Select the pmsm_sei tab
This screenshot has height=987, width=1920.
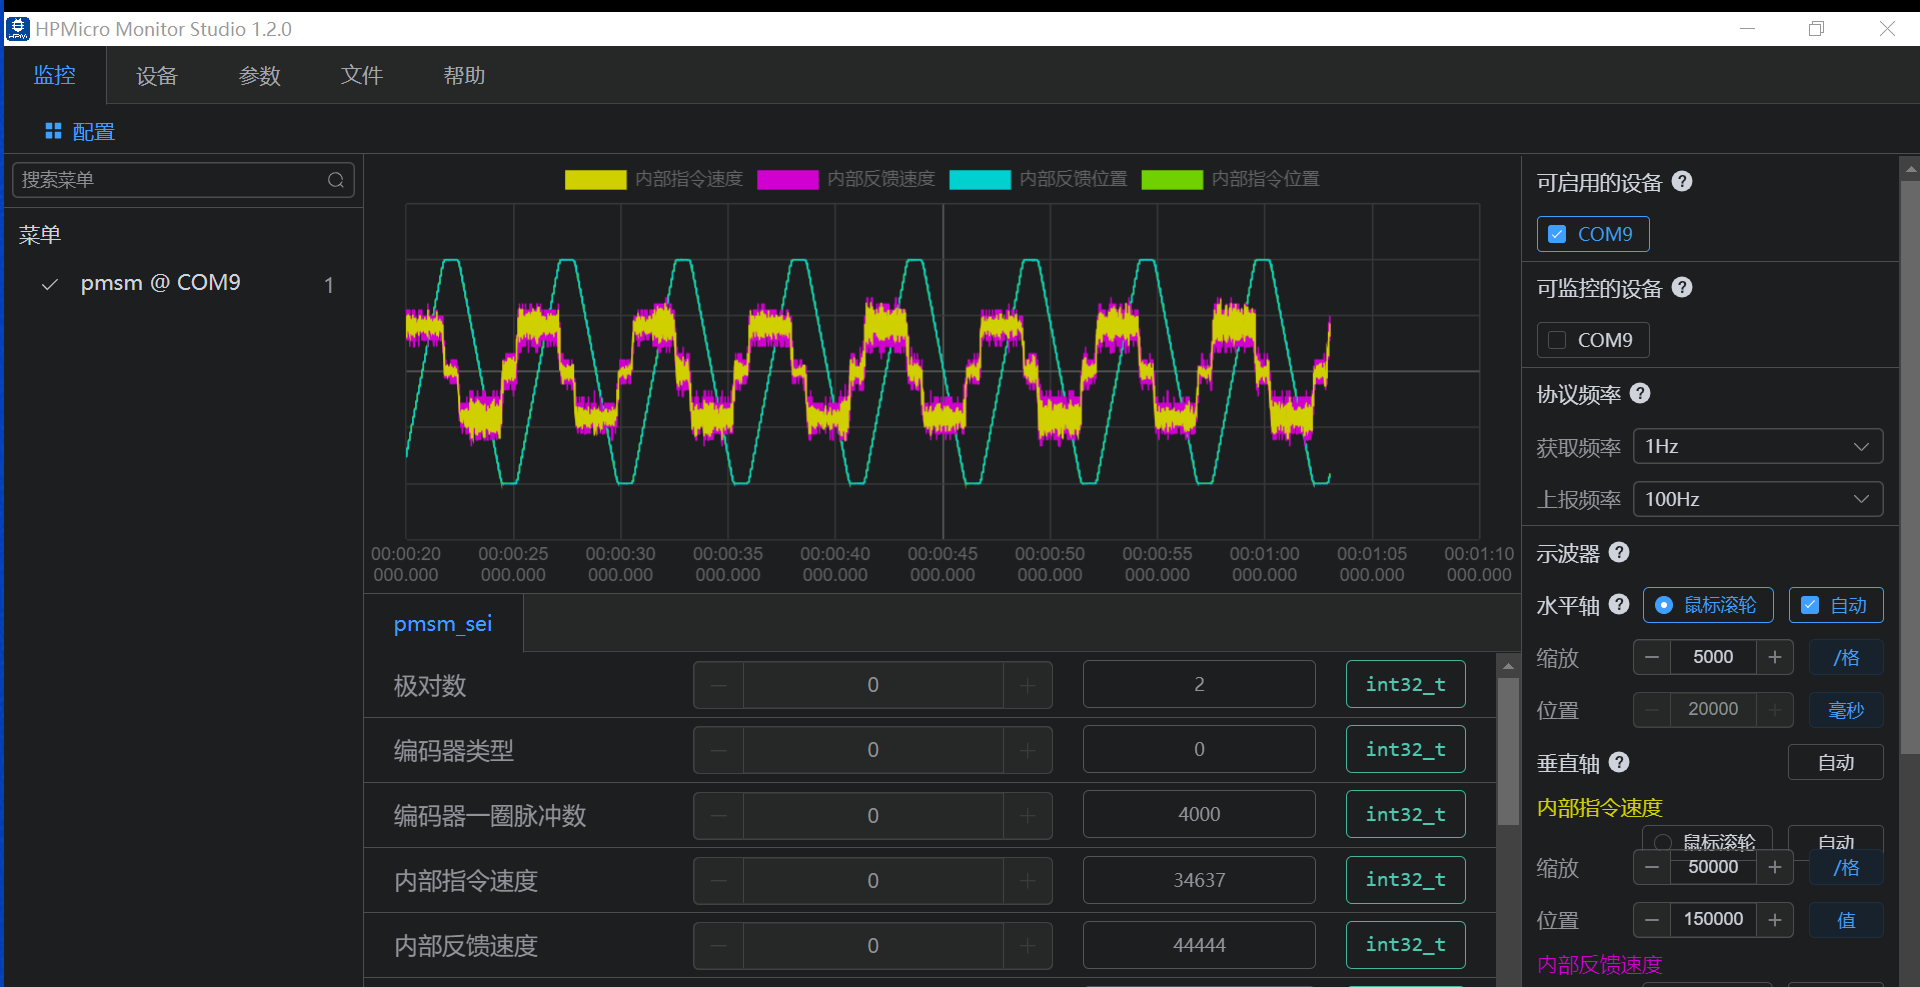[x=443, y=624]
